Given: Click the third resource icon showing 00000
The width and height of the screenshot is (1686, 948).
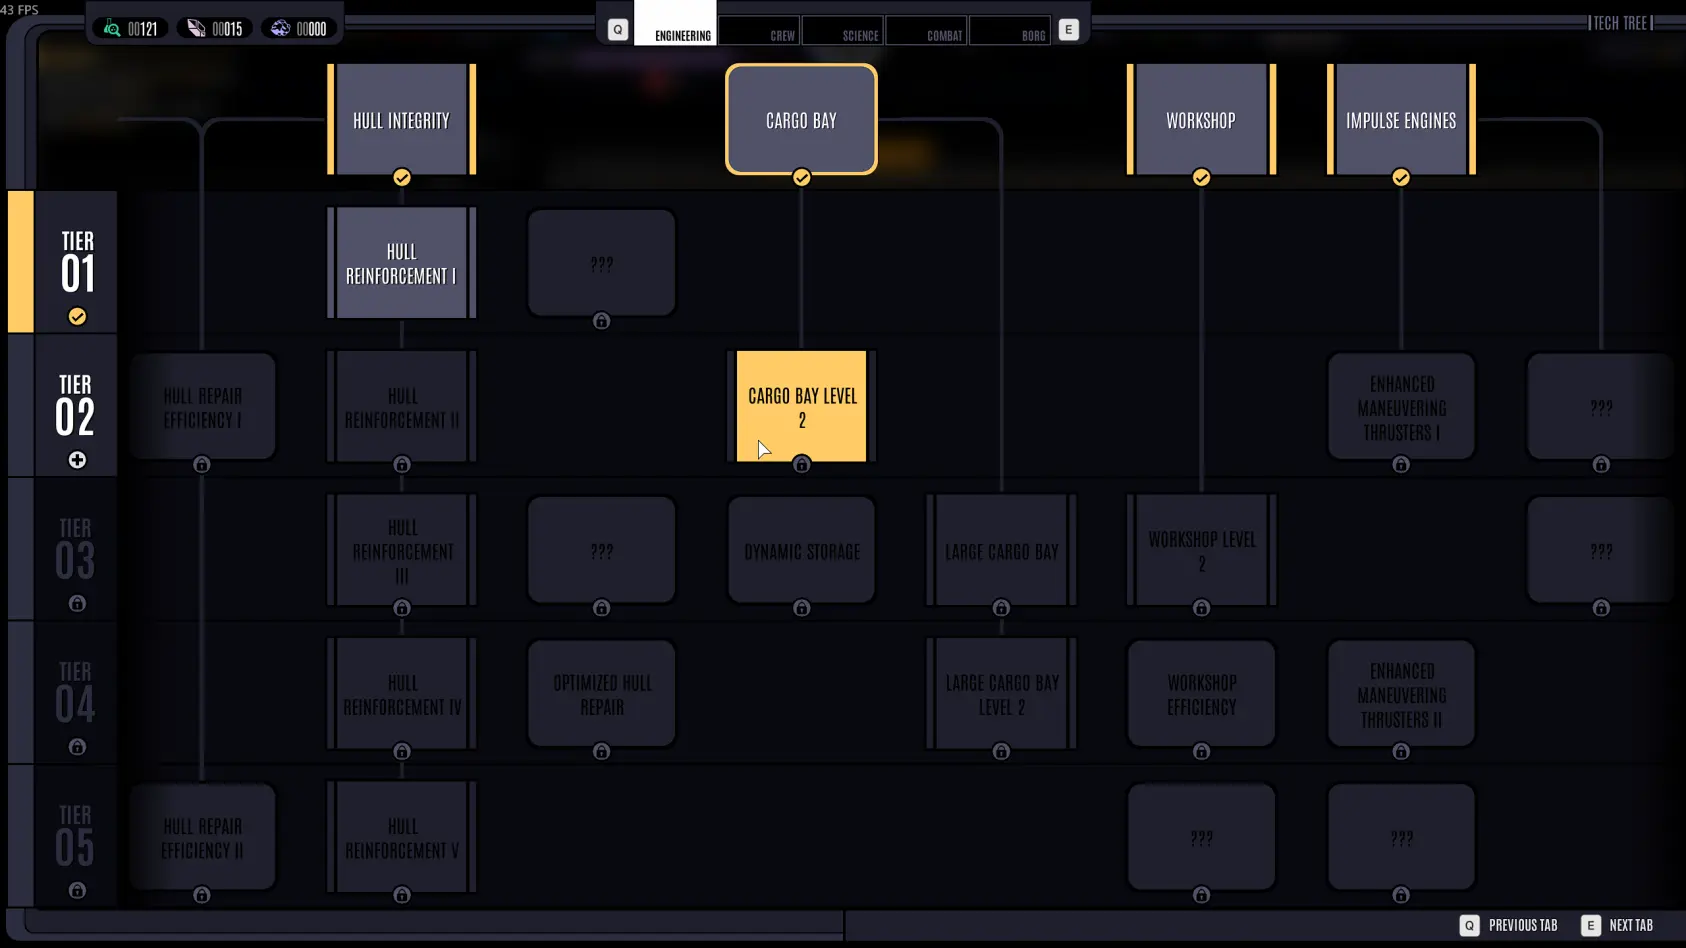Looking at the screenshot, I should coord(280,29).
